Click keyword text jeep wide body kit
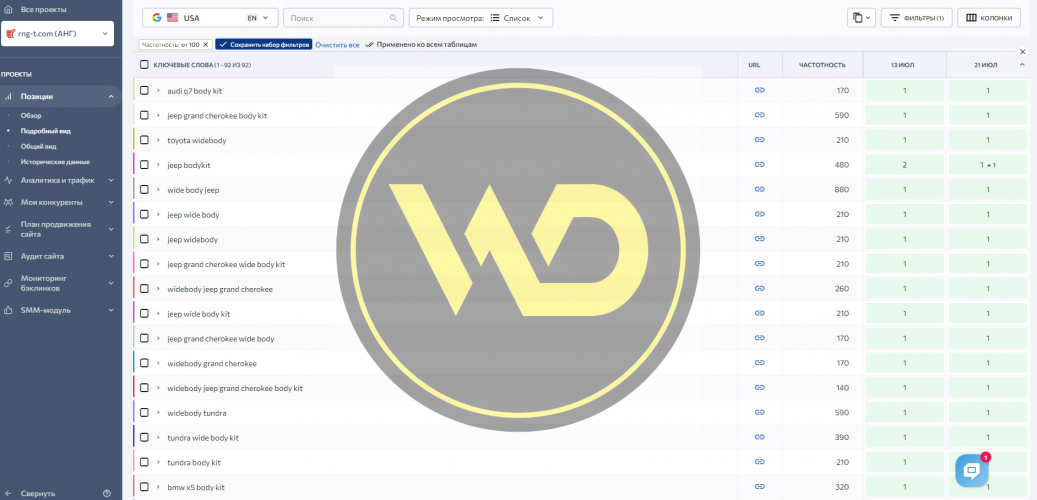The height and width of the screenshot is (500, 1037). click(x=198, y=313)
